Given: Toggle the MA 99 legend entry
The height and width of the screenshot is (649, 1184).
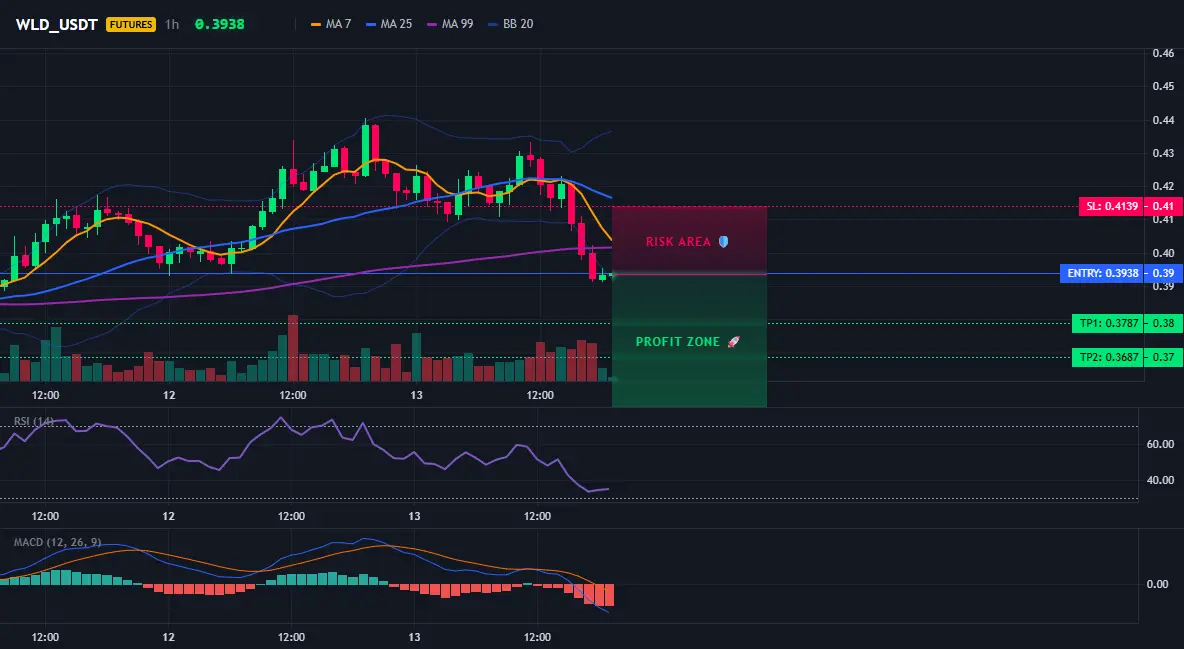Looking at the screenshot, I should pyautogui.click(x=450, y=24).
